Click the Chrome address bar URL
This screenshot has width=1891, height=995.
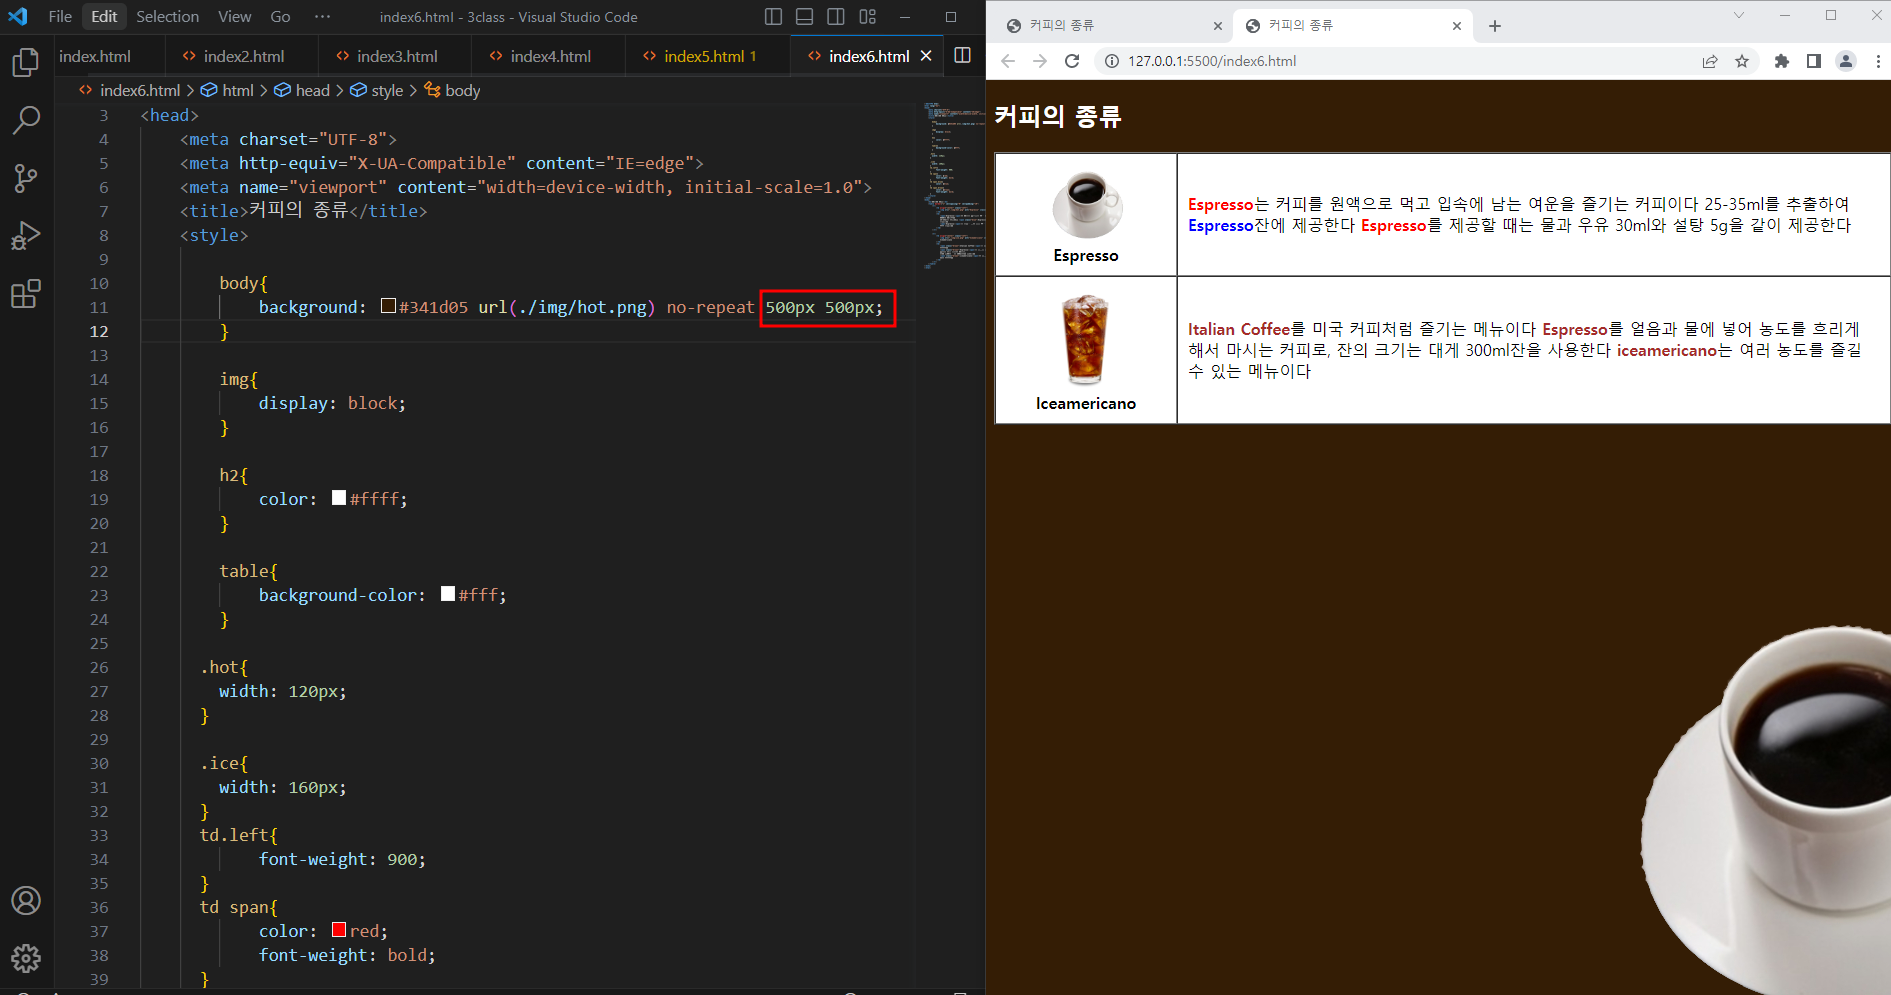1212,61
